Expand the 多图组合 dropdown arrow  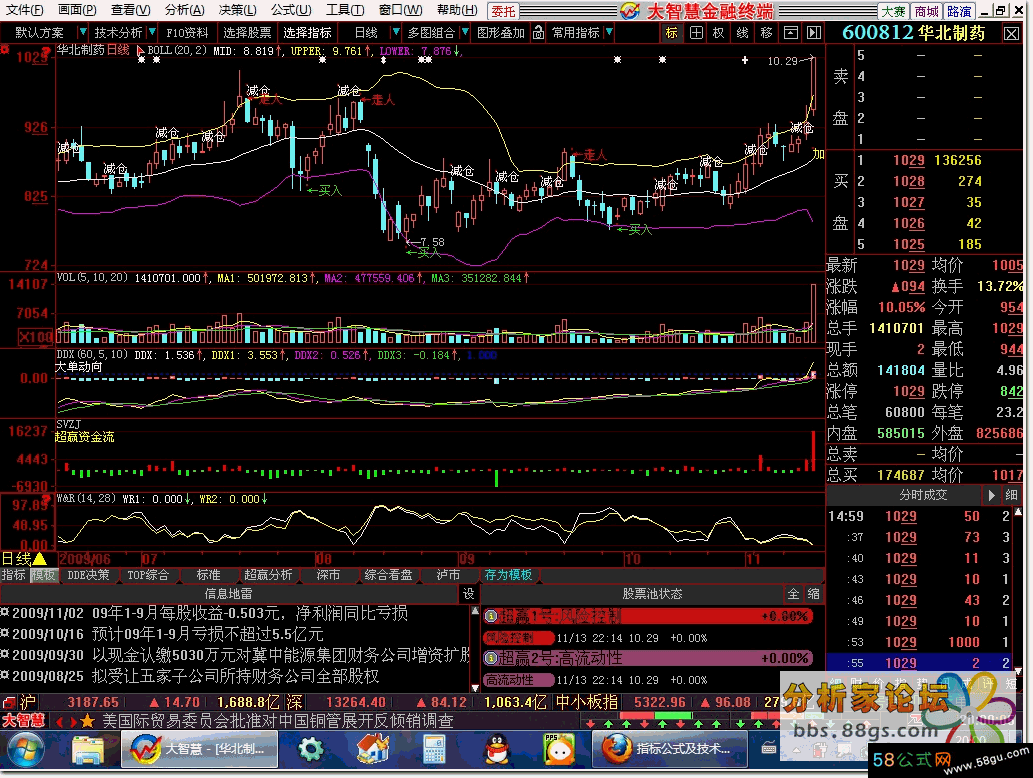tap(465, 32)
